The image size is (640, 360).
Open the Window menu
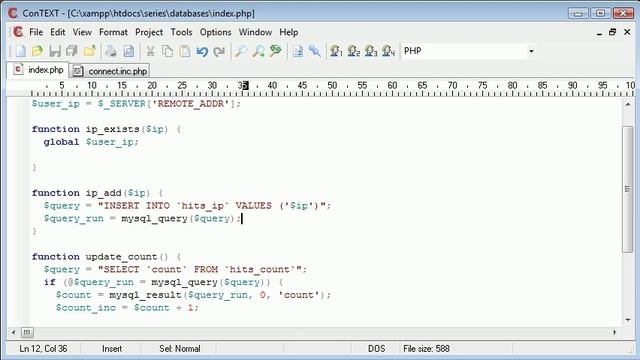pyautogui.click(x=255, y=32)
